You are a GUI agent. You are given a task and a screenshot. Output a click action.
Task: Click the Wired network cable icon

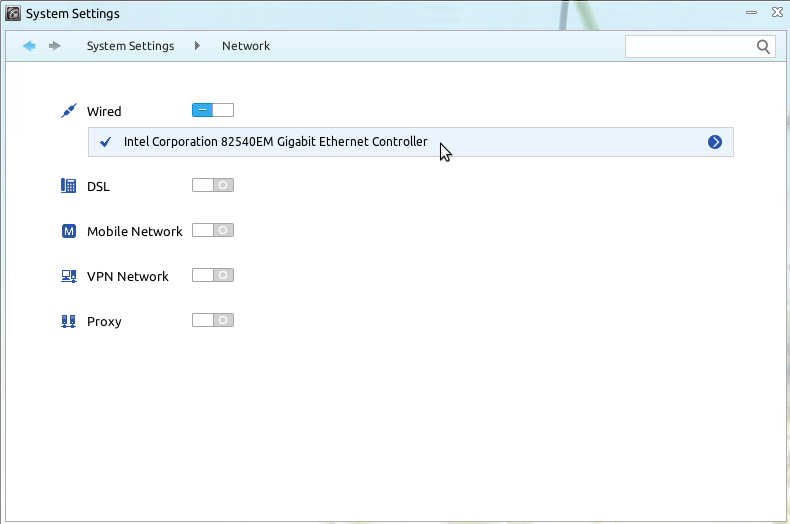[x=68, y=111]
